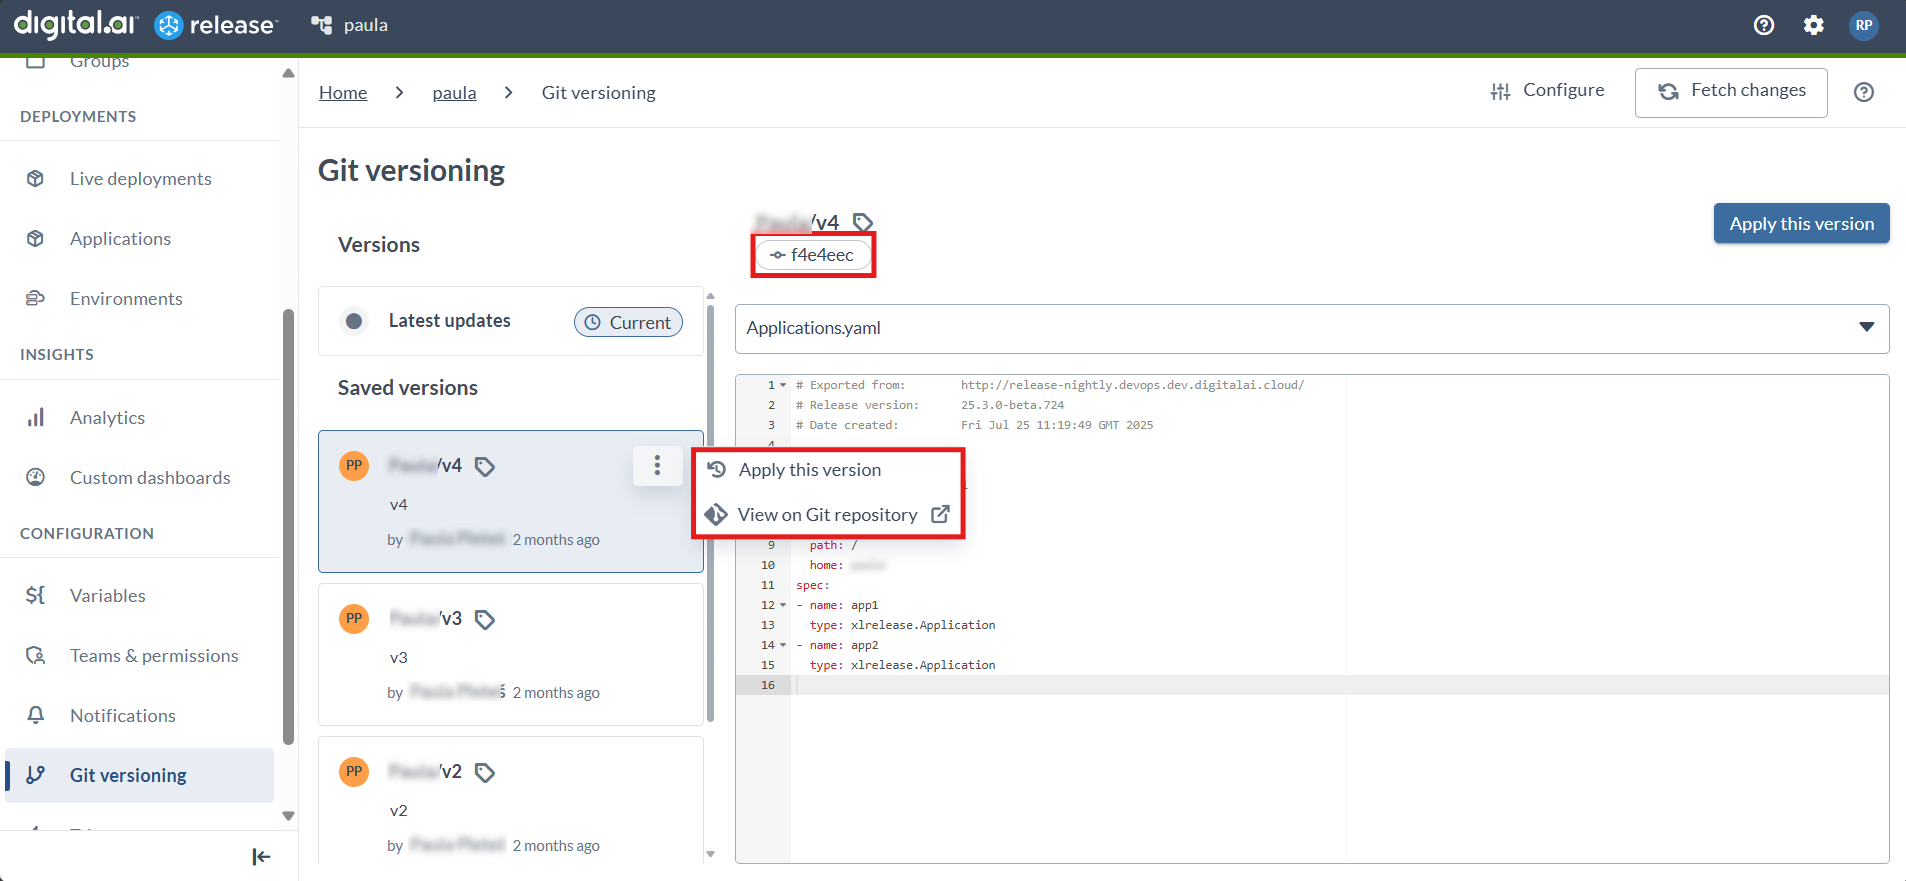The height and width of the screenshot is (881, 1906).
Task: Click the Notifications bell icon
Action: tap(36, 715)
